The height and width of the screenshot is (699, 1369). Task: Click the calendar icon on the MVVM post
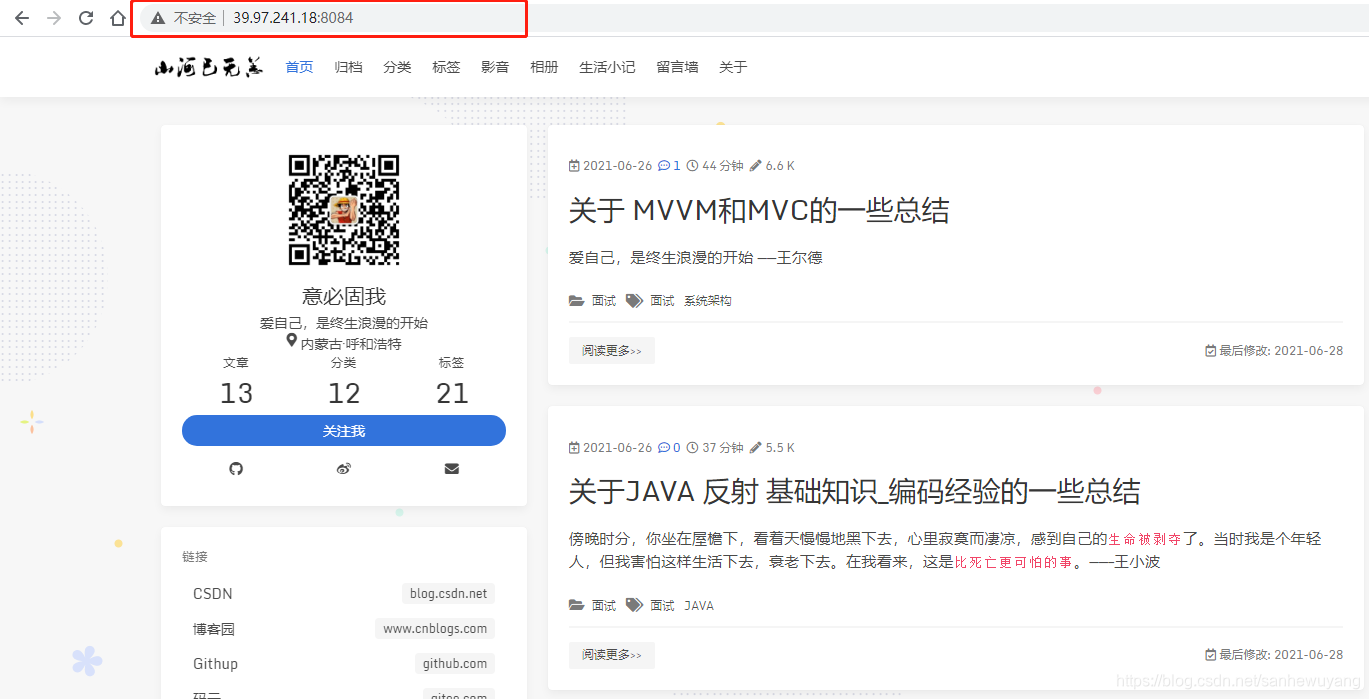tap(574, 166)
